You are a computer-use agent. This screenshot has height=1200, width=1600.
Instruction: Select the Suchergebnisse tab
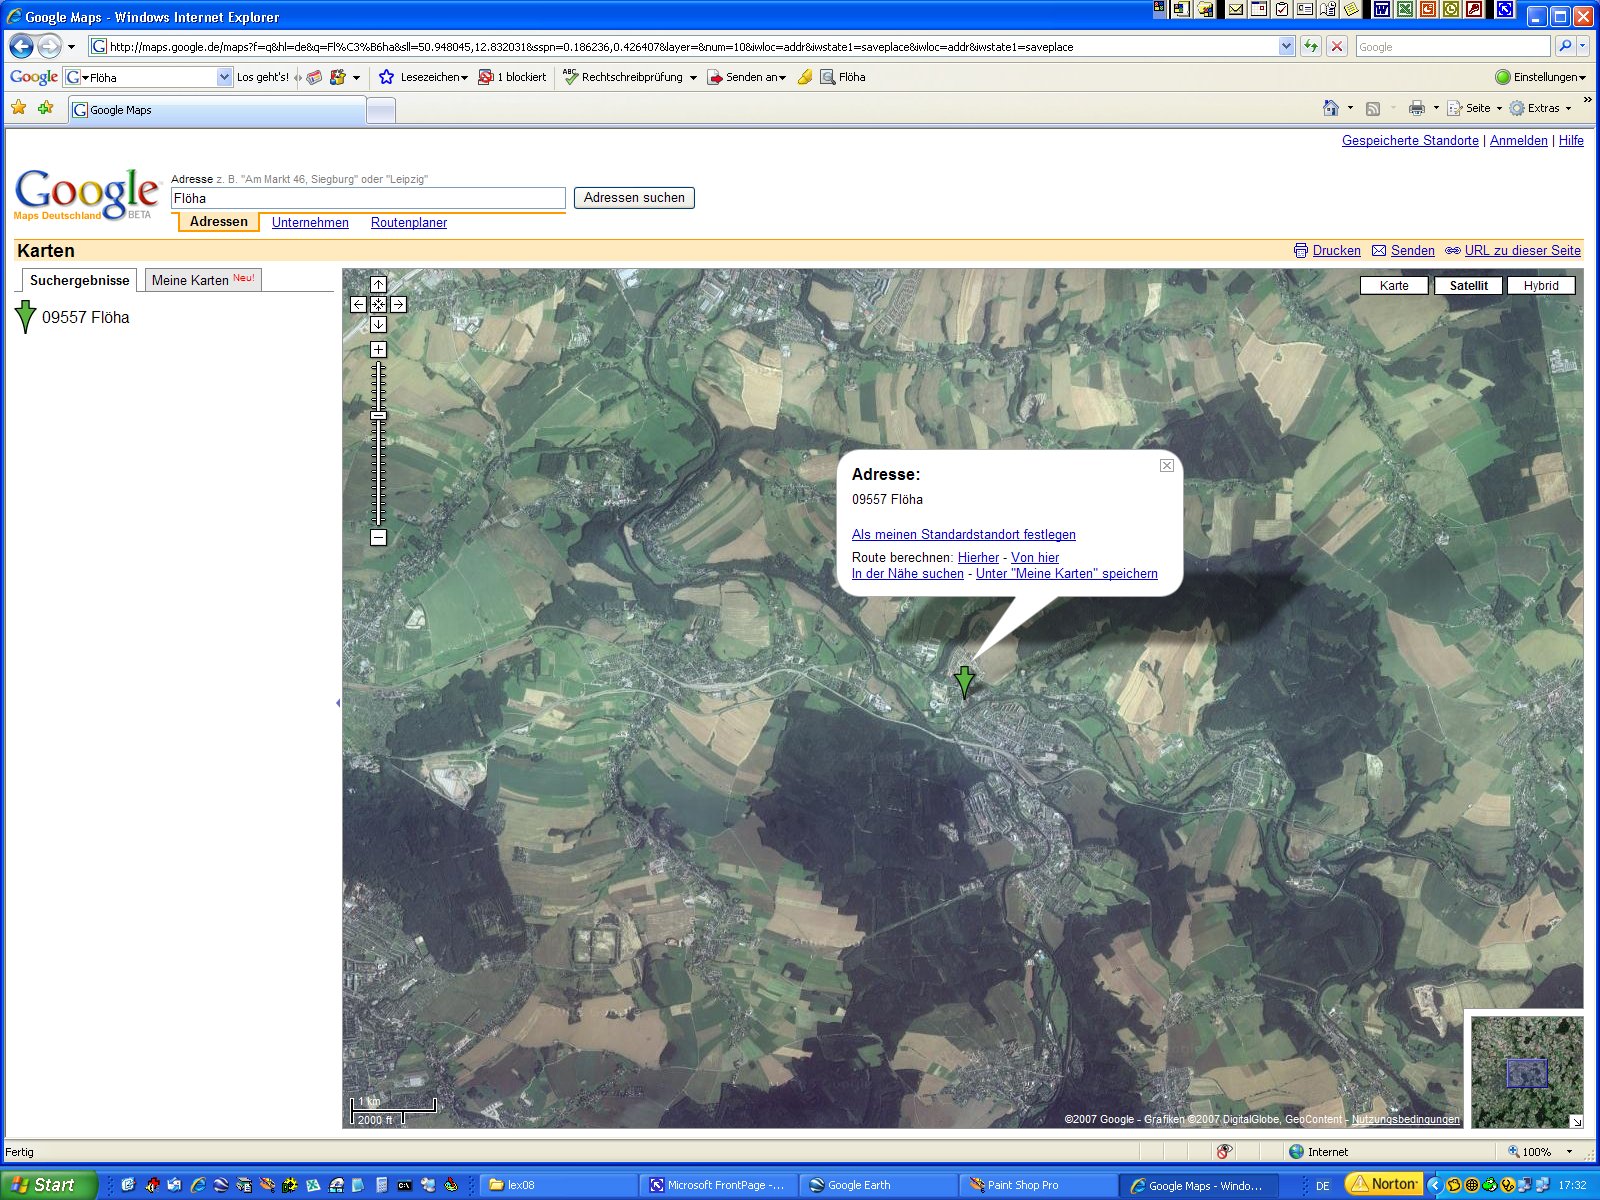tap(79, 280)
